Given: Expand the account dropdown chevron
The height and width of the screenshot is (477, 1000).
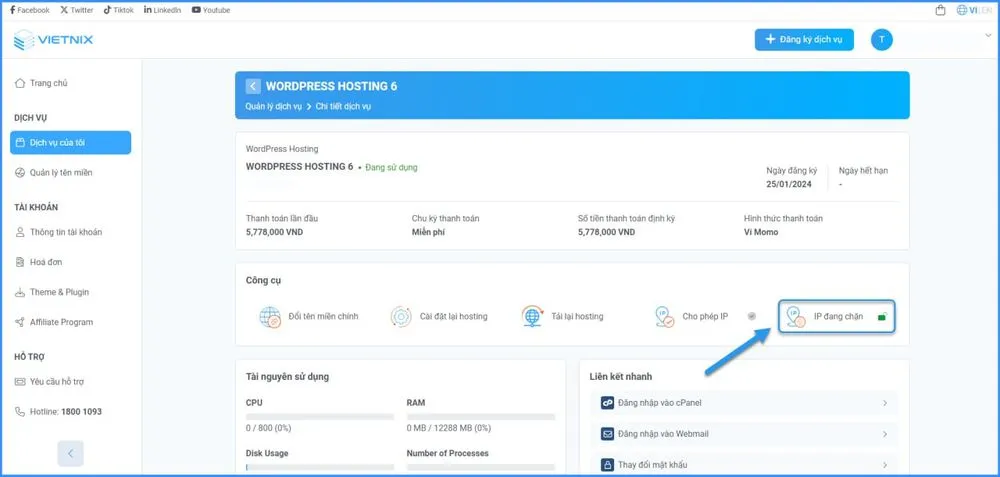Looking at the screenshot, I should point(988,35).
